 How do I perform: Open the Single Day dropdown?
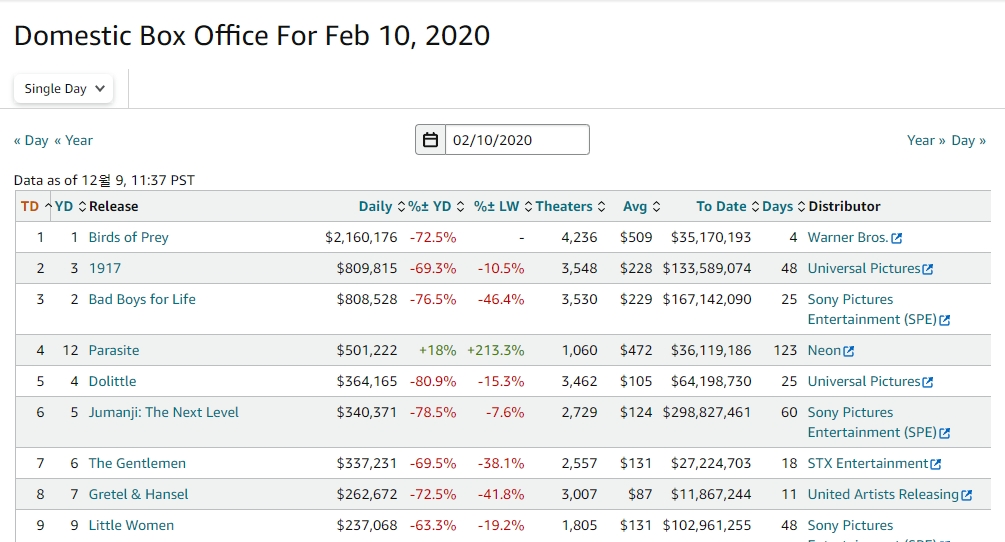coord(63,88)
